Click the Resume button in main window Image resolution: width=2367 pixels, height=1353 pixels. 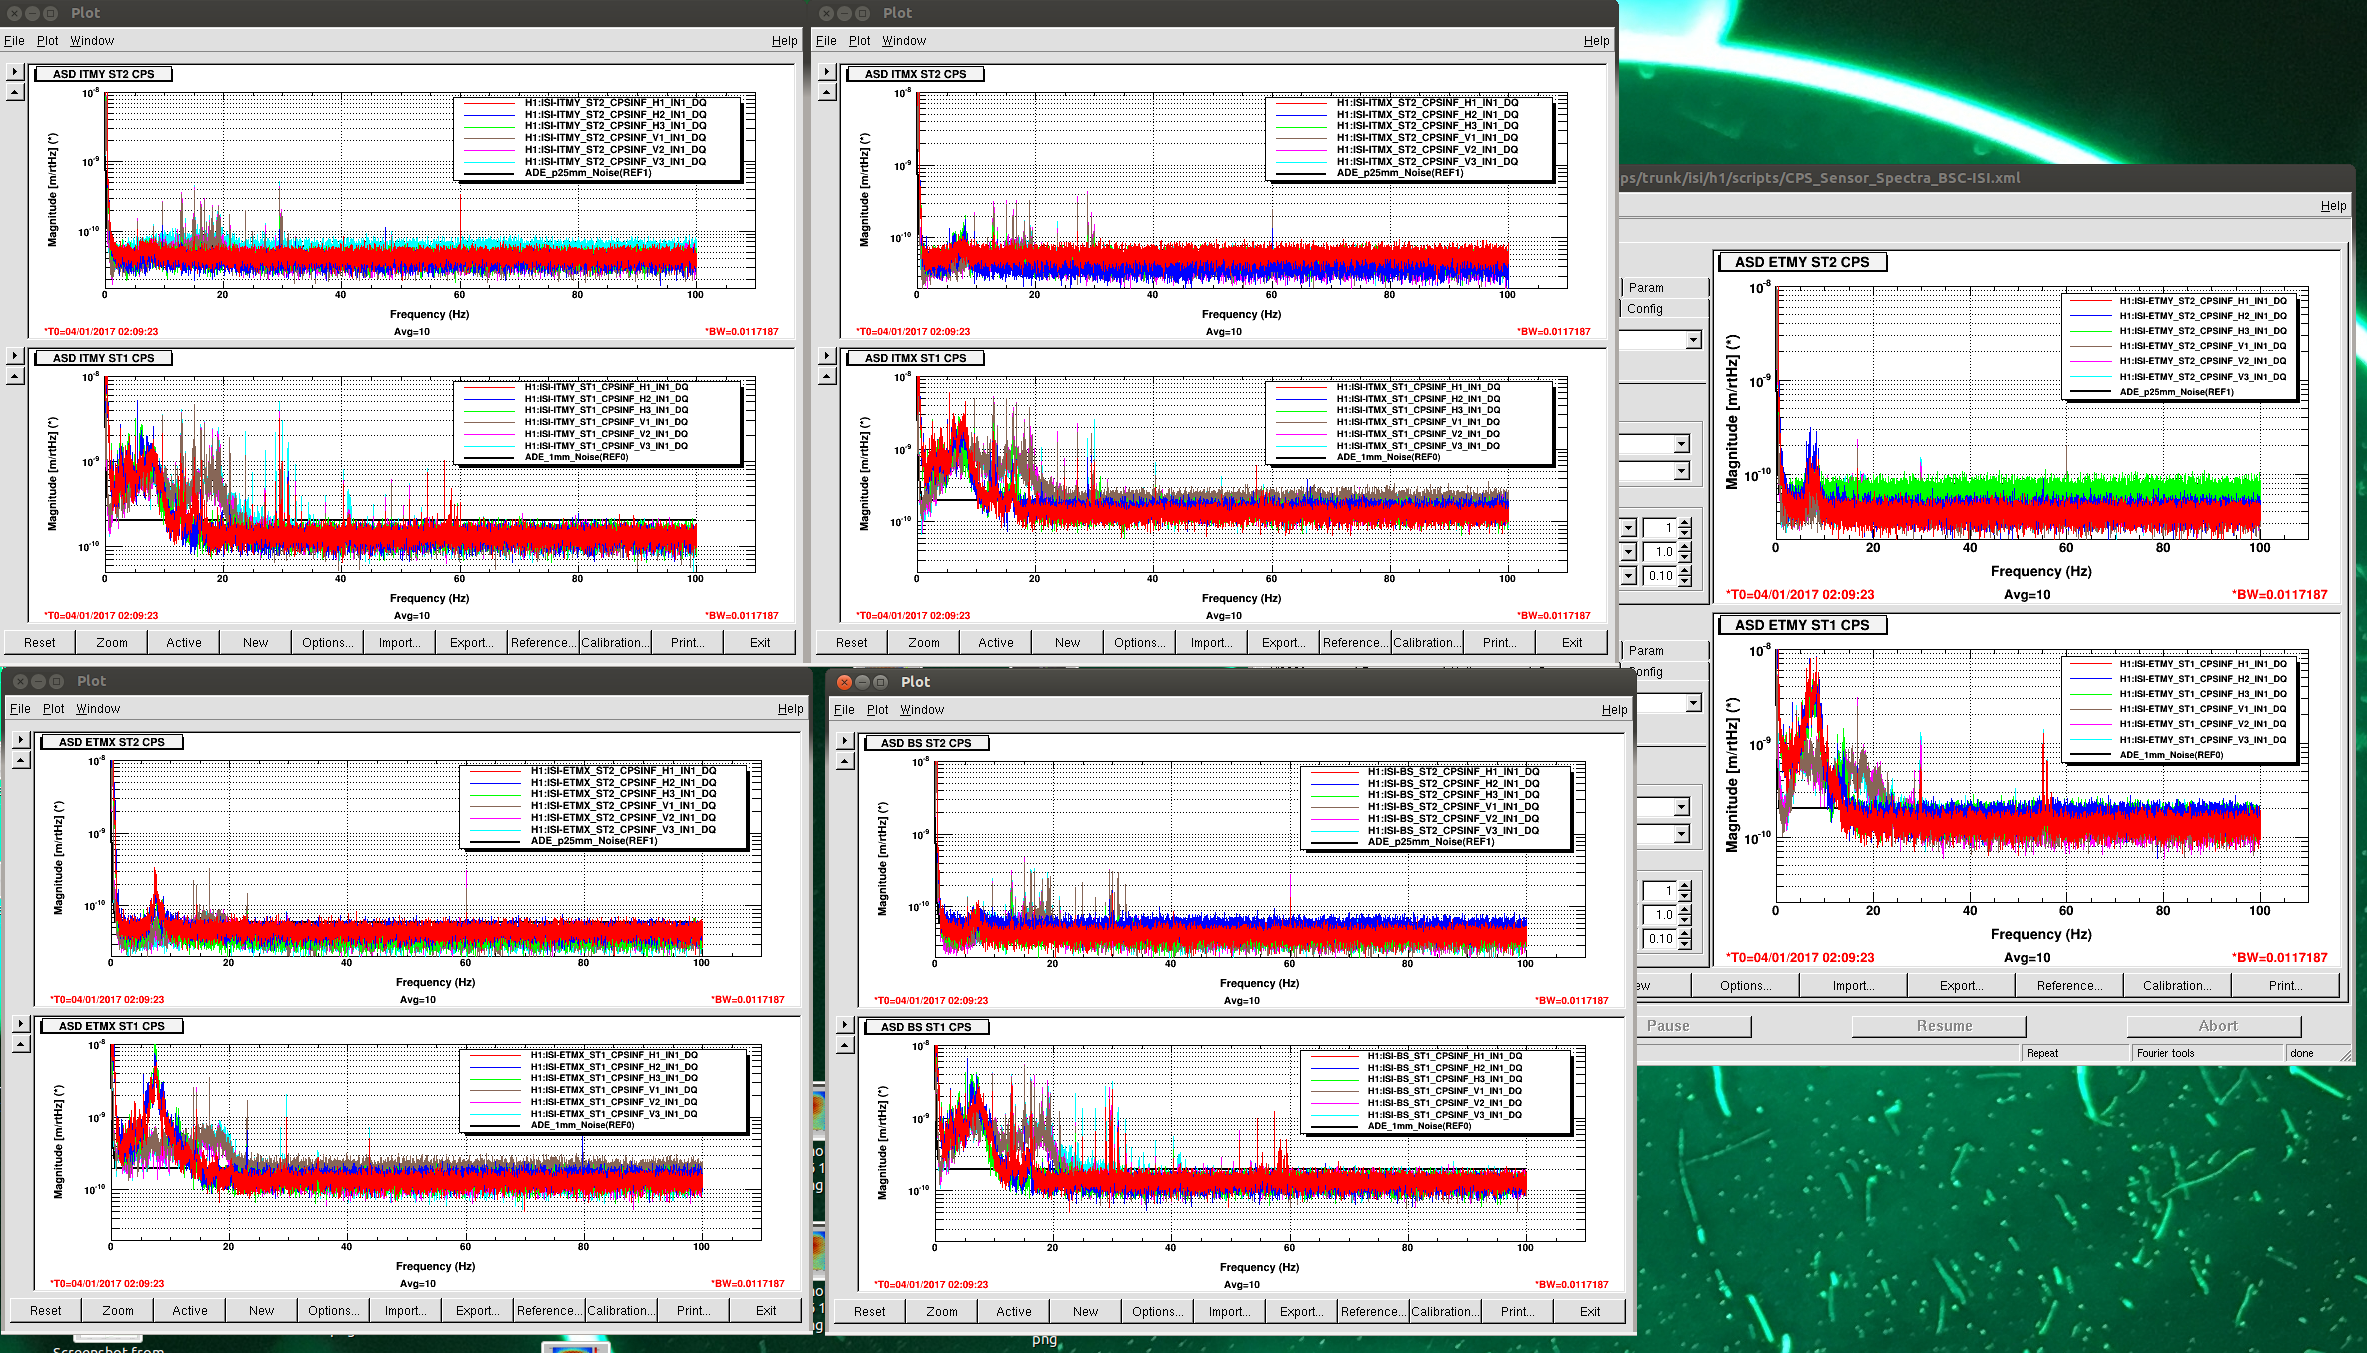pyautogui.click(x=1939, y=1026)
